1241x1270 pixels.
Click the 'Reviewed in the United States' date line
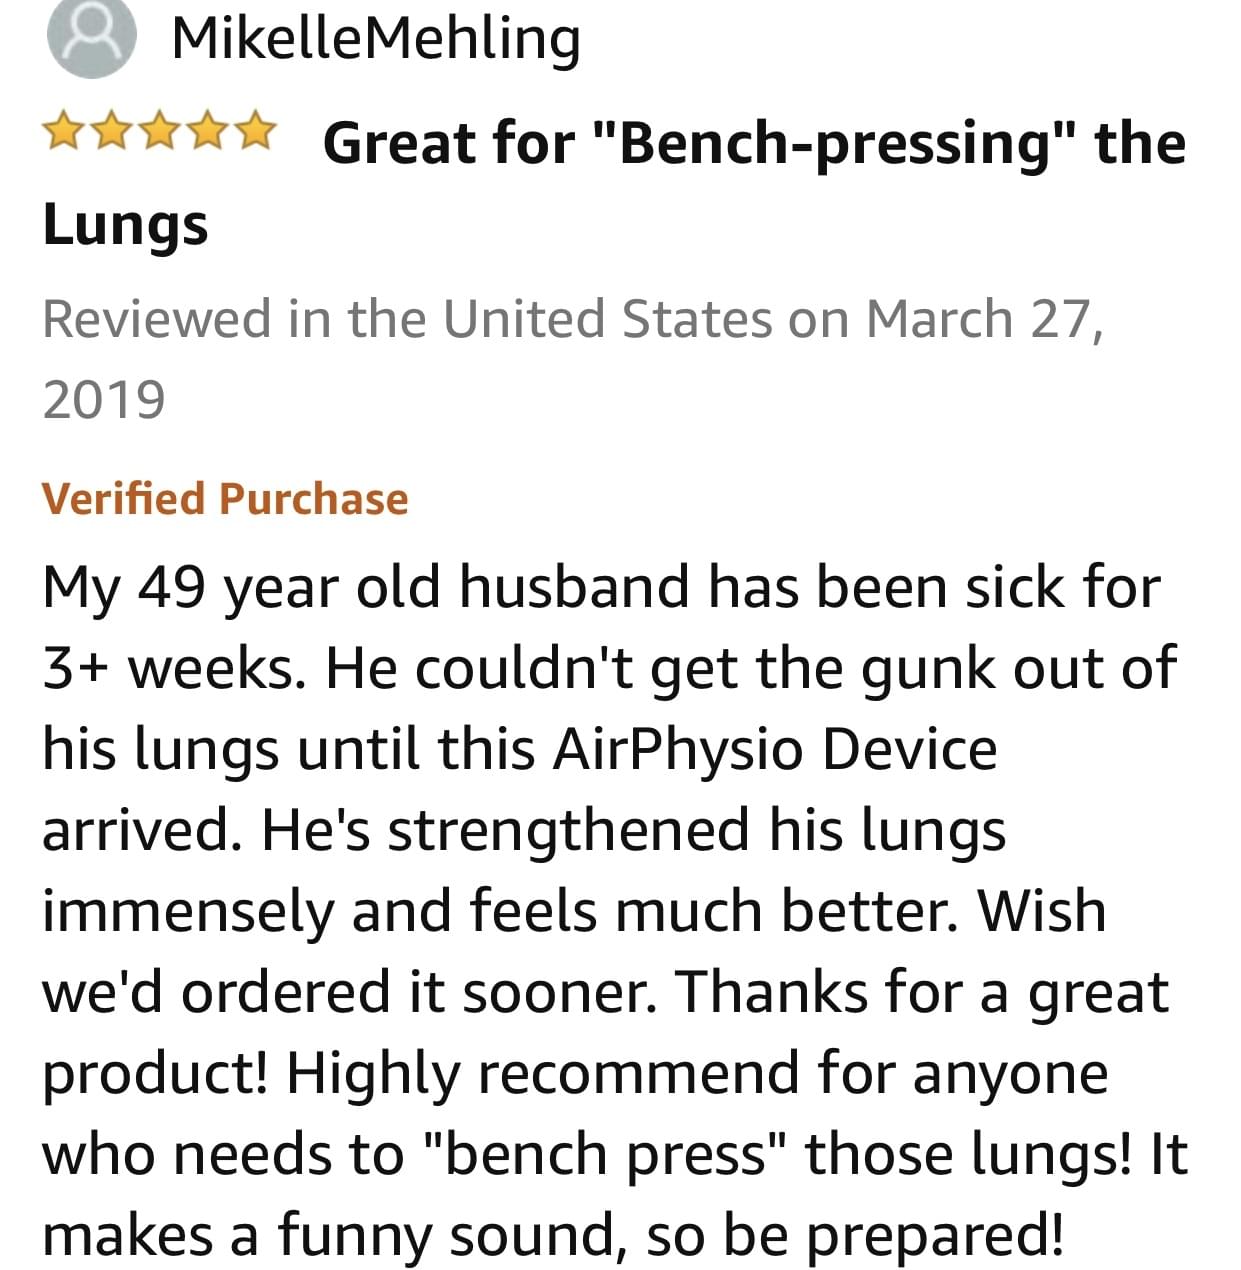point(573,319)
